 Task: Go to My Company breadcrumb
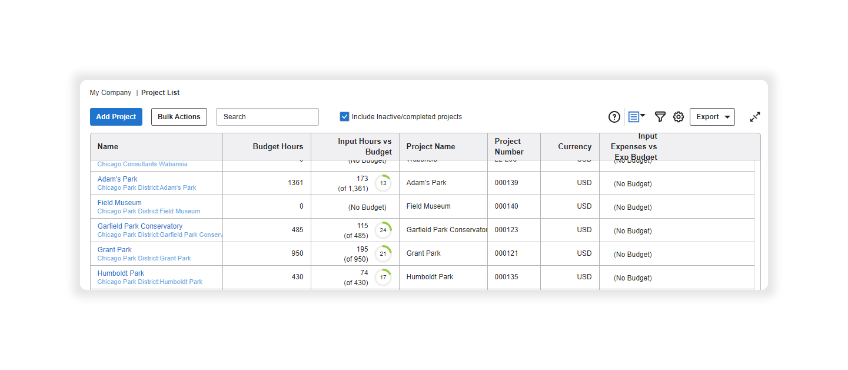tap(110, 92)
